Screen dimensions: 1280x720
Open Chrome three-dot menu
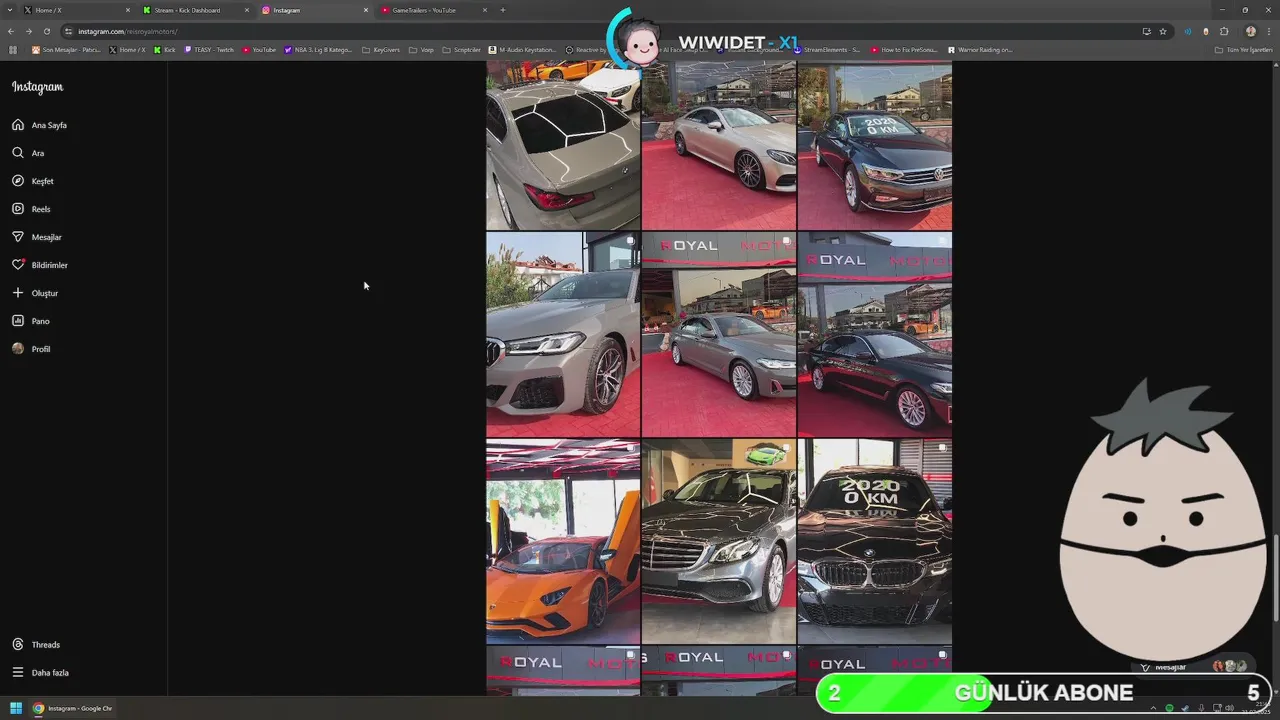coord(1268,31)
